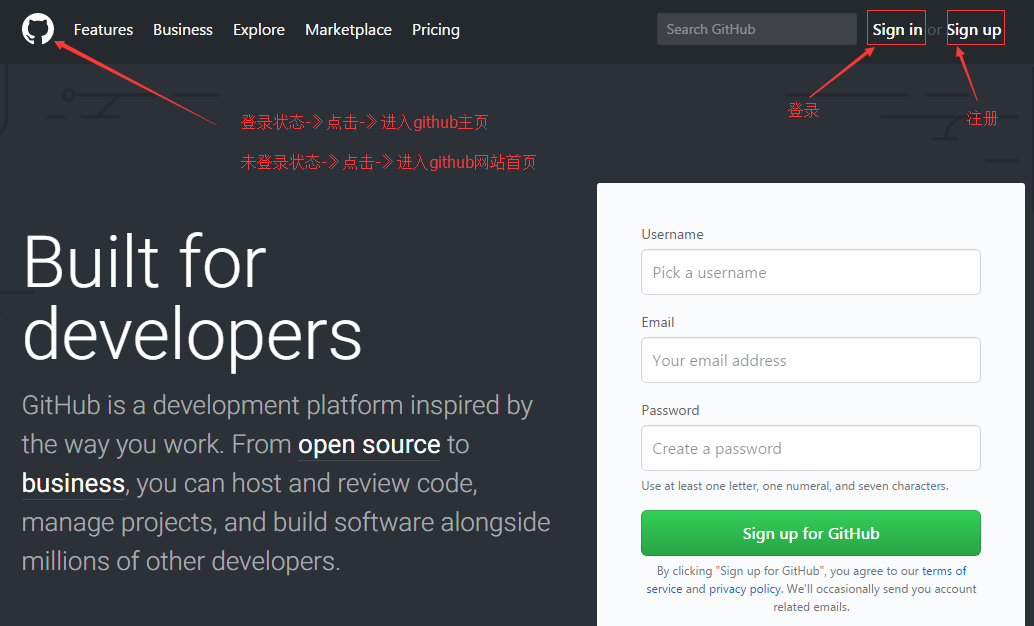This screenshot has height=626, width=1034.
Task: Open the Business nav link
Action: [x=183, y=30]
